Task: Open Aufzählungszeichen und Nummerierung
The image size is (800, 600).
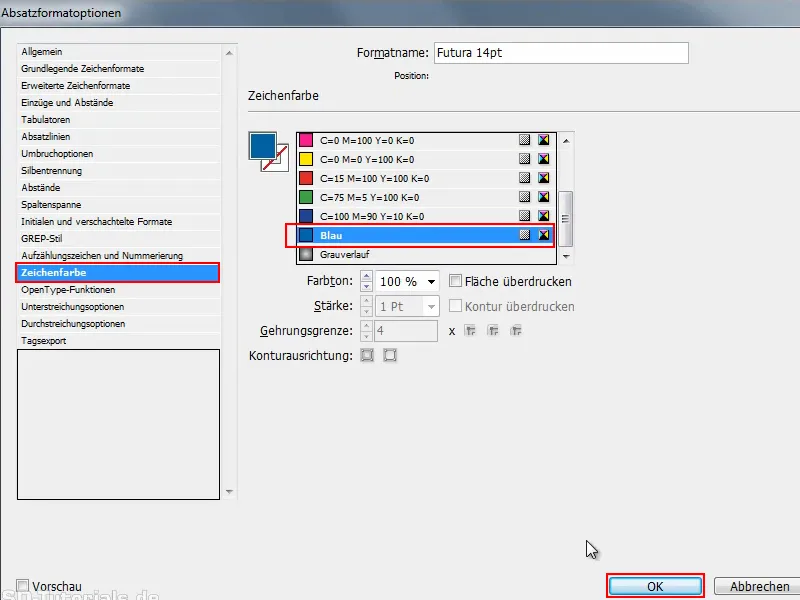Action: point(118,256)
